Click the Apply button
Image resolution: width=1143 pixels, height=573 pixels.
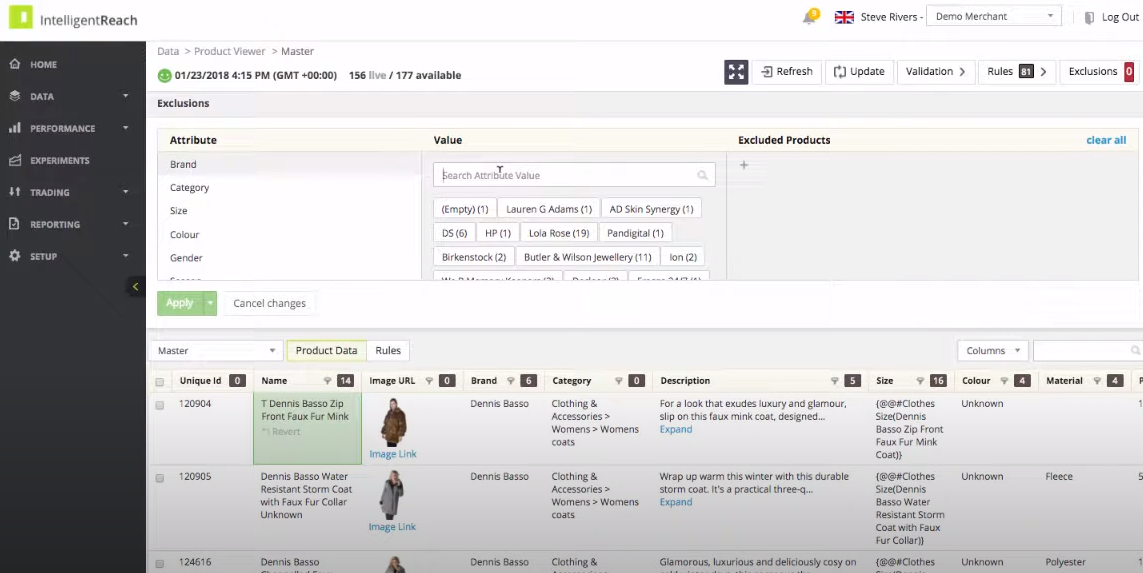179,303
